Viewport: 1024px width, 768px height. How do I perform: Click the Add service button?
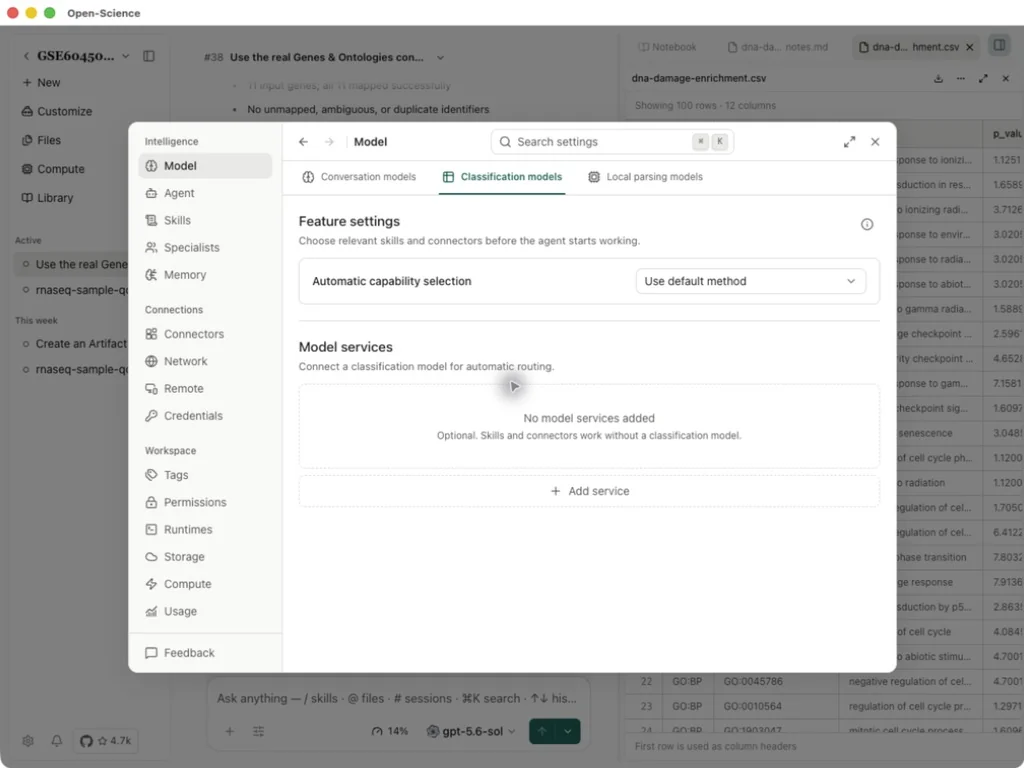coord(589,491)
